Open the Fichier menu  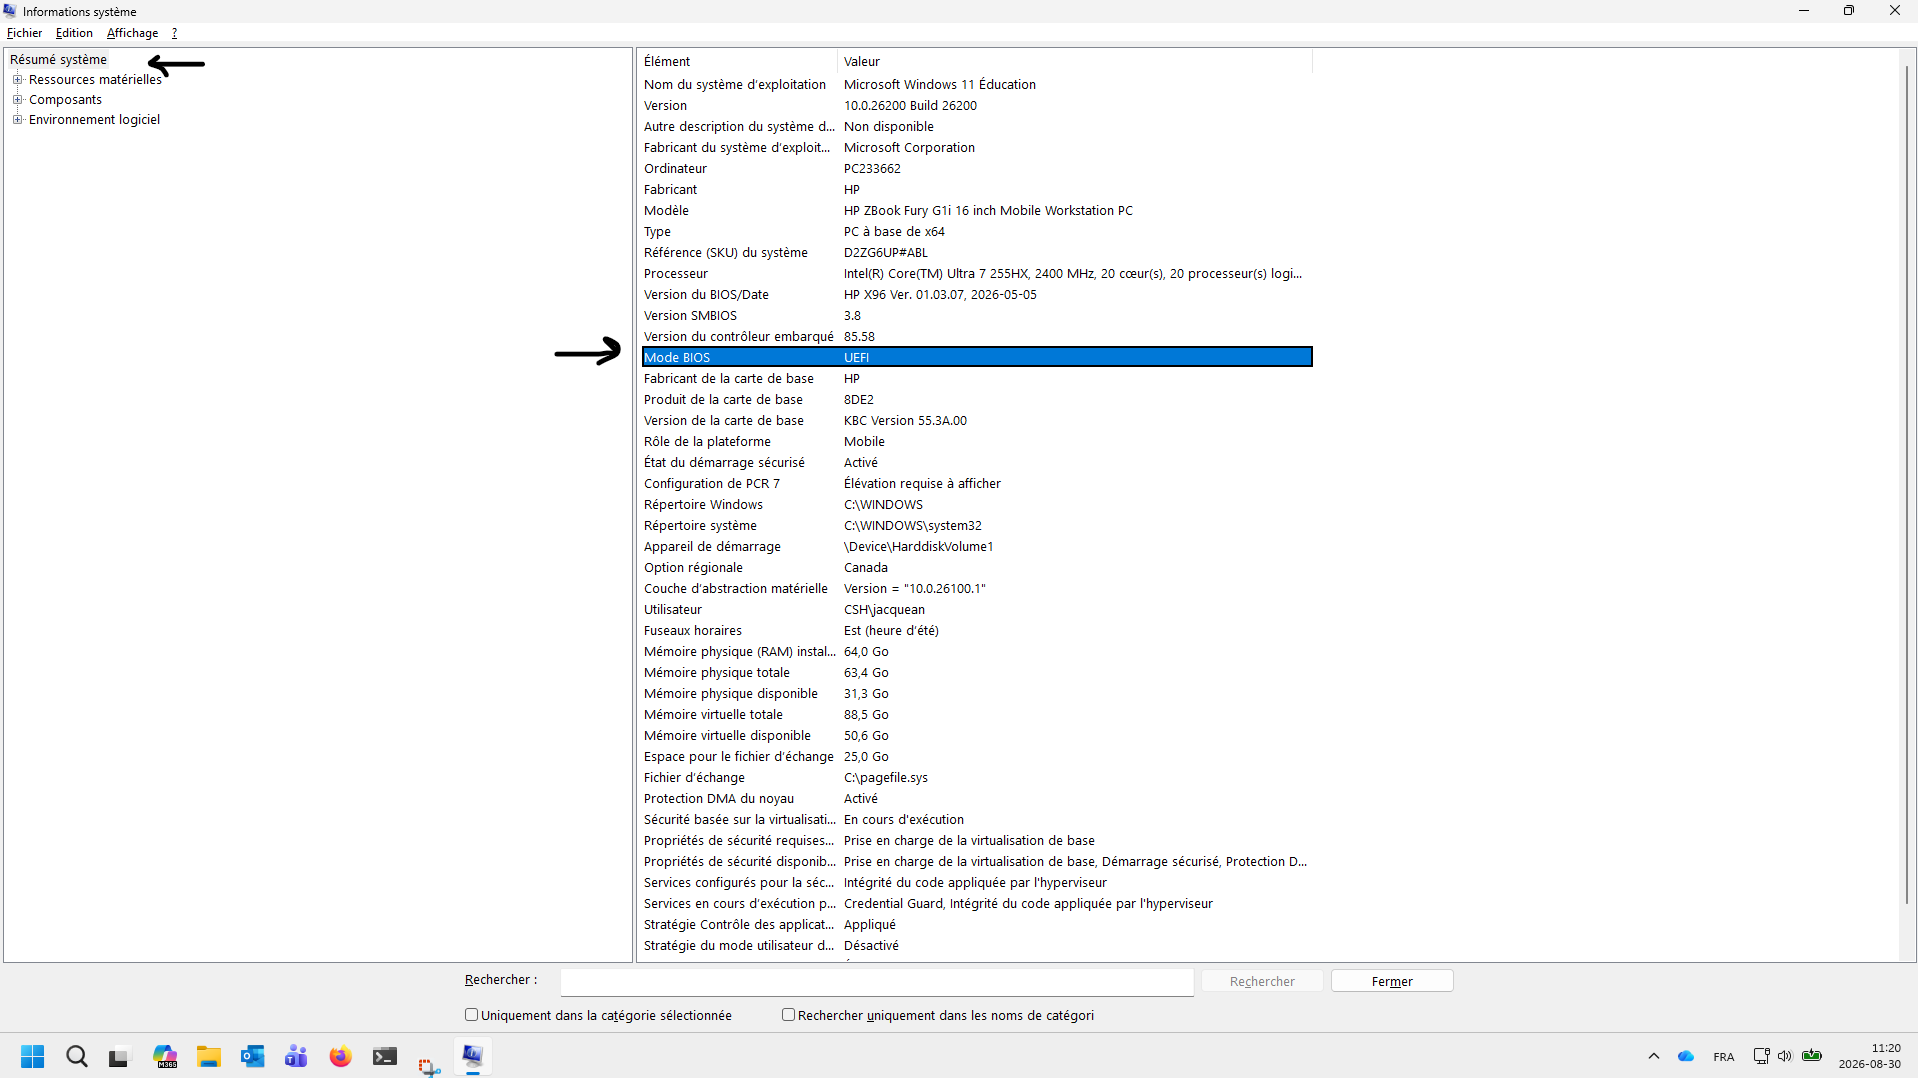pyautogui.click(x=24, y=33)
